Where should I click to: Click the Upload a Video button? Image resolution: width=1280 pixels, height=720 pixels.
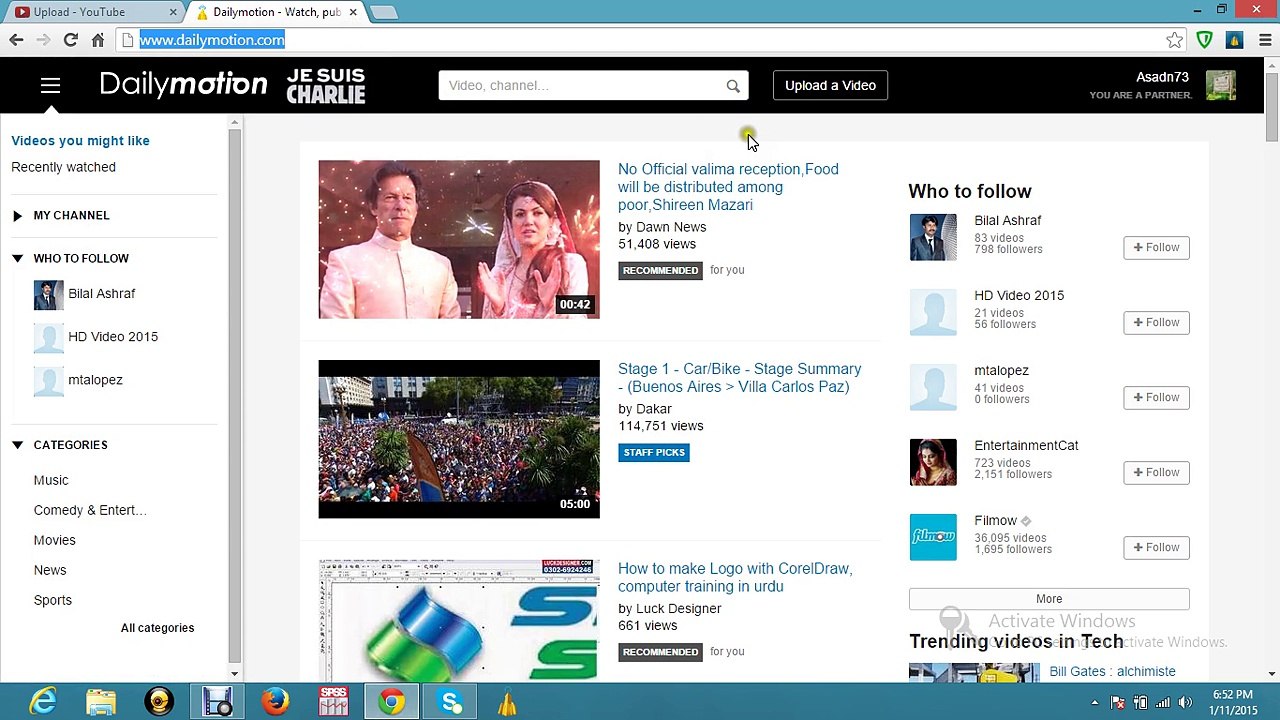(x=830, y=86)
